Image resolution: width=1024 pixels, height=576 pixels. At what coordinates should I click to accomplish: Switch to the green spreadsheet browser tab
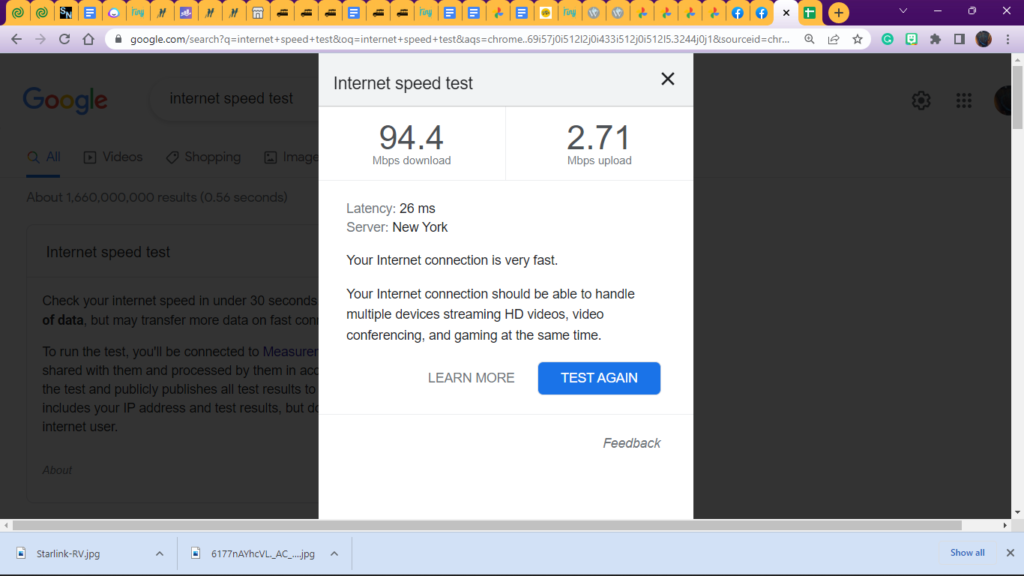810,12
